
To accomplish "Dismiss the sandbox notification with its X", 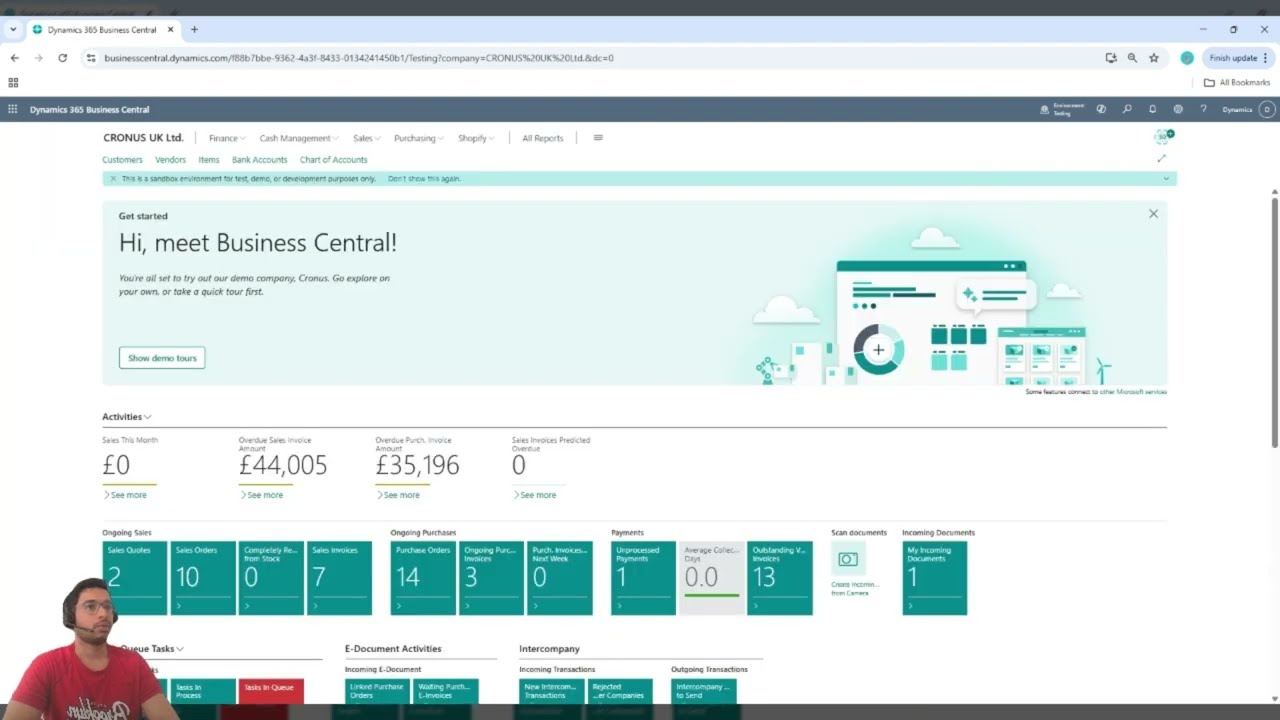I will (113, 178).
